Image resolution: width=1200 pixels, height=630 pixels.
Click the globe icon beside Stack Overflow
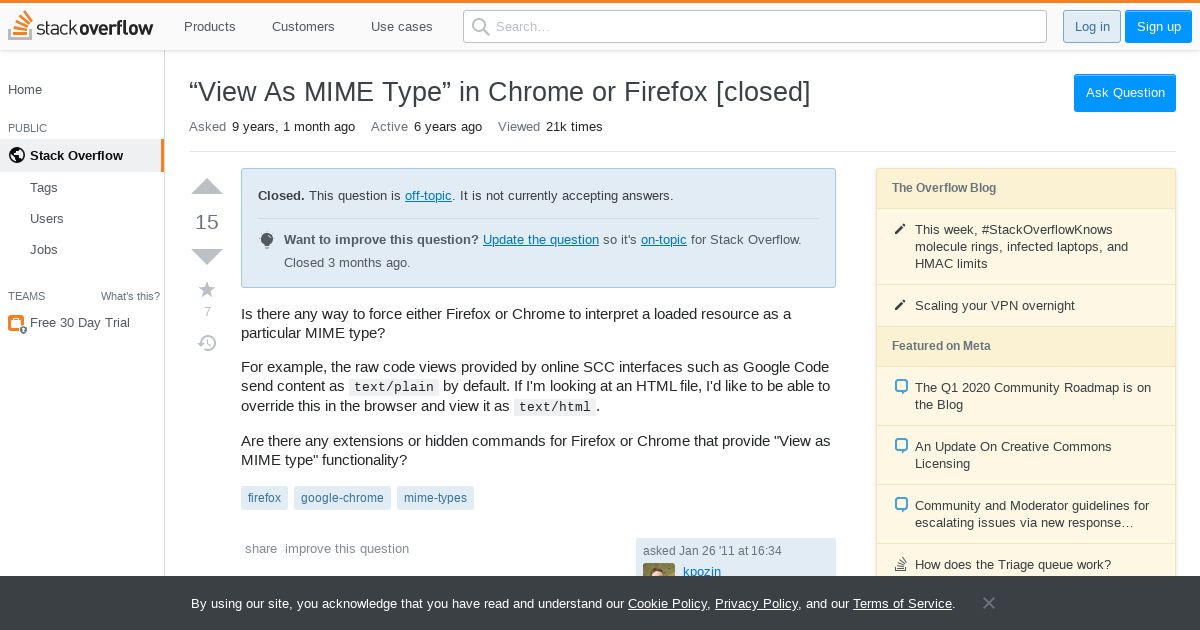coord(16,155)
